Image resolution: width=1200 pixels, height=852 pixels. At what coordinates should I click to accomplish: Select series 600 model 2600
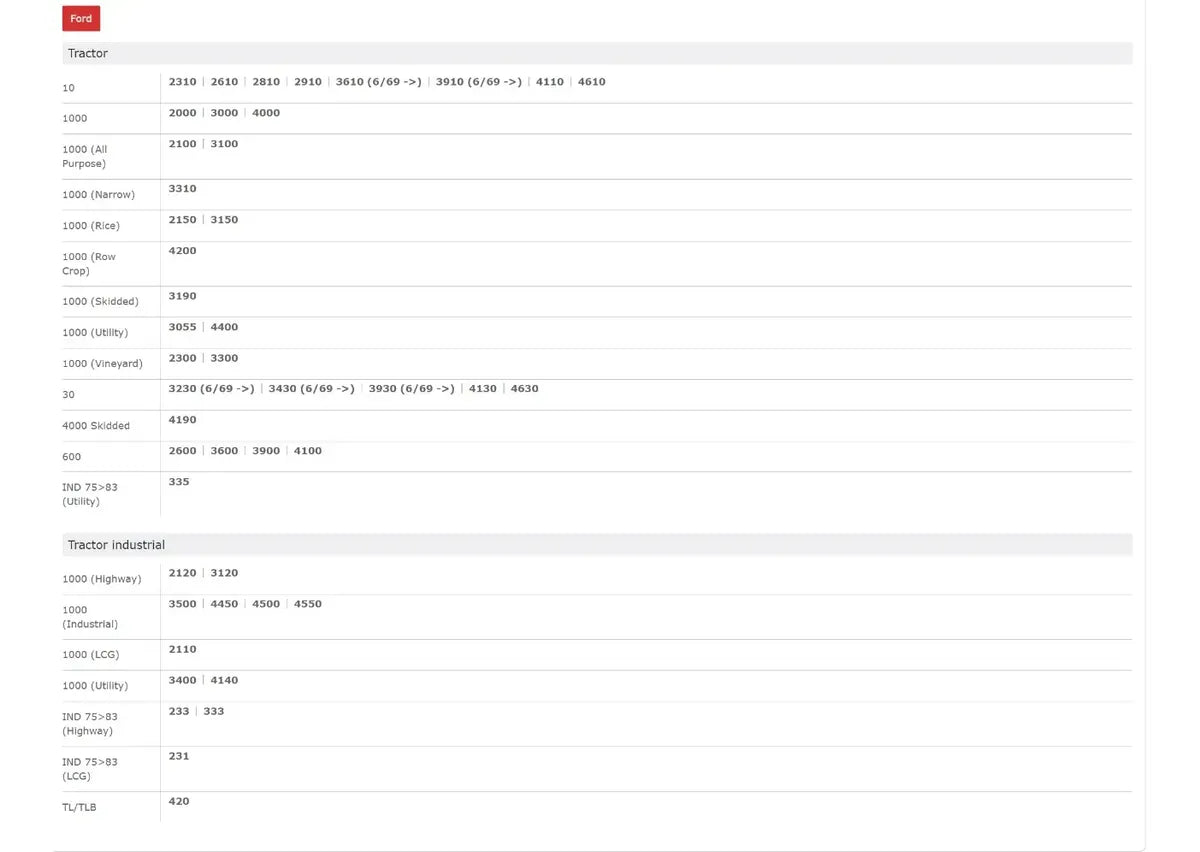click(x=183, y=451)
